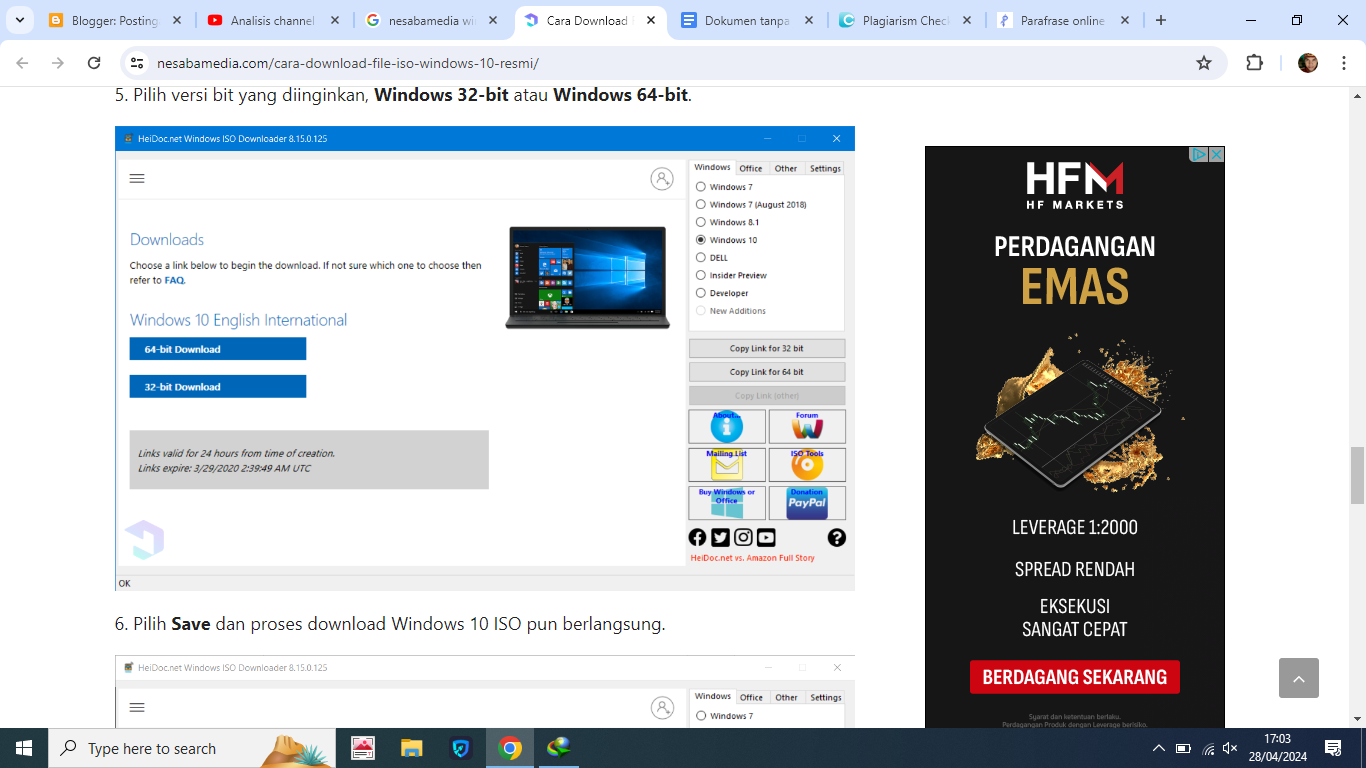Close the Analisis channel tab
1366x768 pixels.
(334, 20)
